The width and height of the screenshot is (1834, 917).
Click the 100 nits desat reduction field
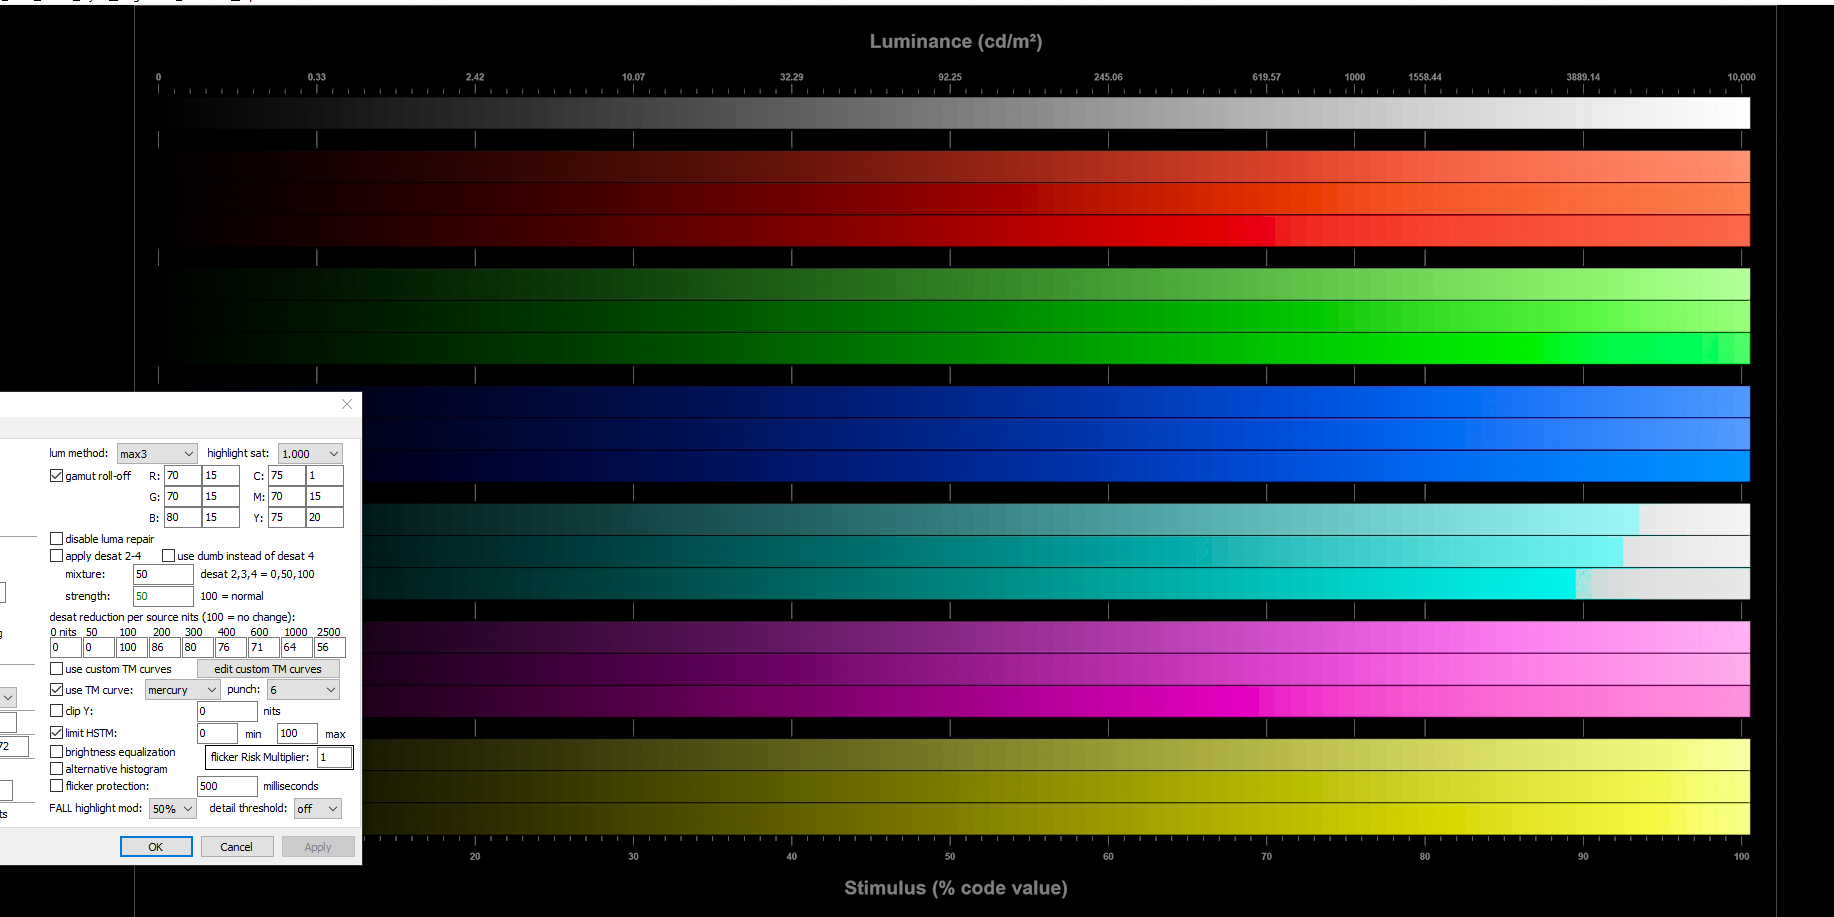coord(131,648)
